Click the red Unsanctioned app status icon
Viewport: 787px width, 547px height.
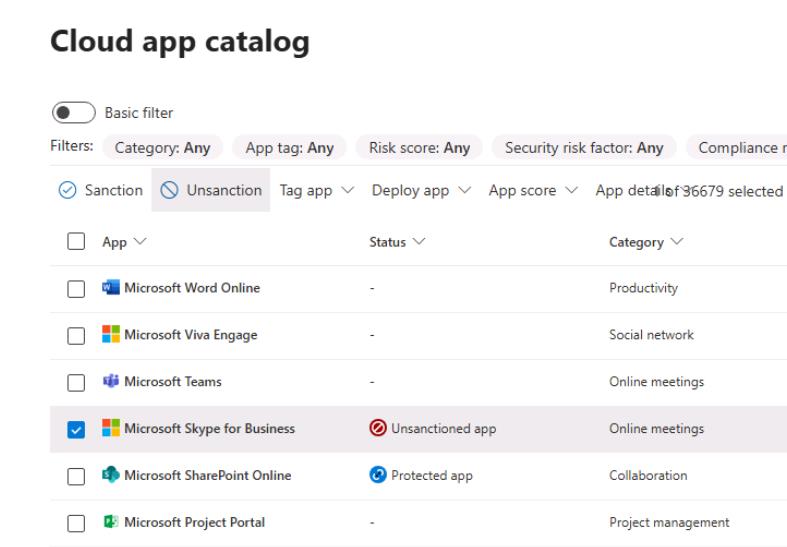click(377, 429)
